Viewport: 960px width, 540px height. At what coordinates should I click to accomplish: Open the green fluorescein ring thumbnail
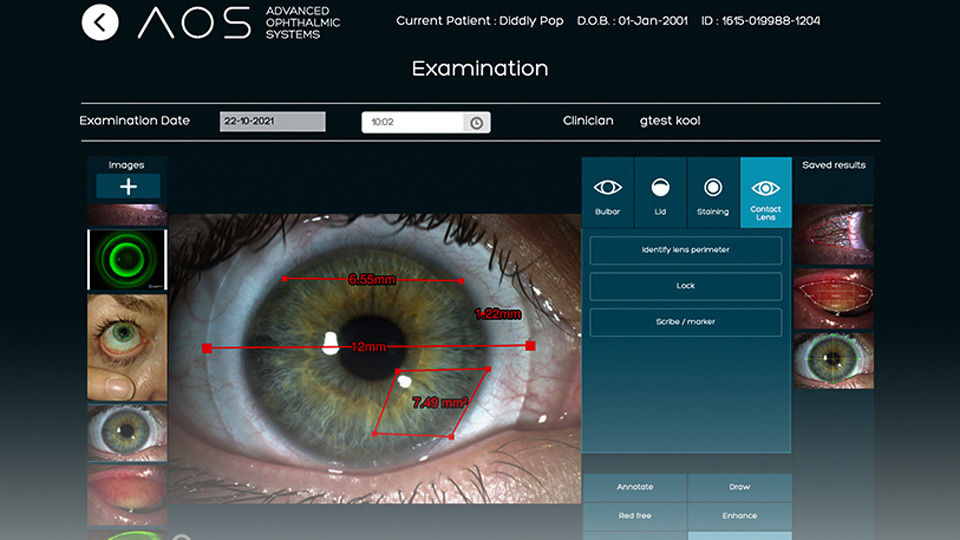127,260
